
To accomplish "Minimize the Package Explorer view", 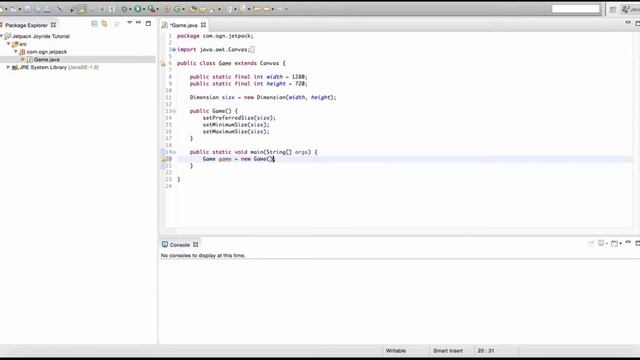I will click(138, 22).
